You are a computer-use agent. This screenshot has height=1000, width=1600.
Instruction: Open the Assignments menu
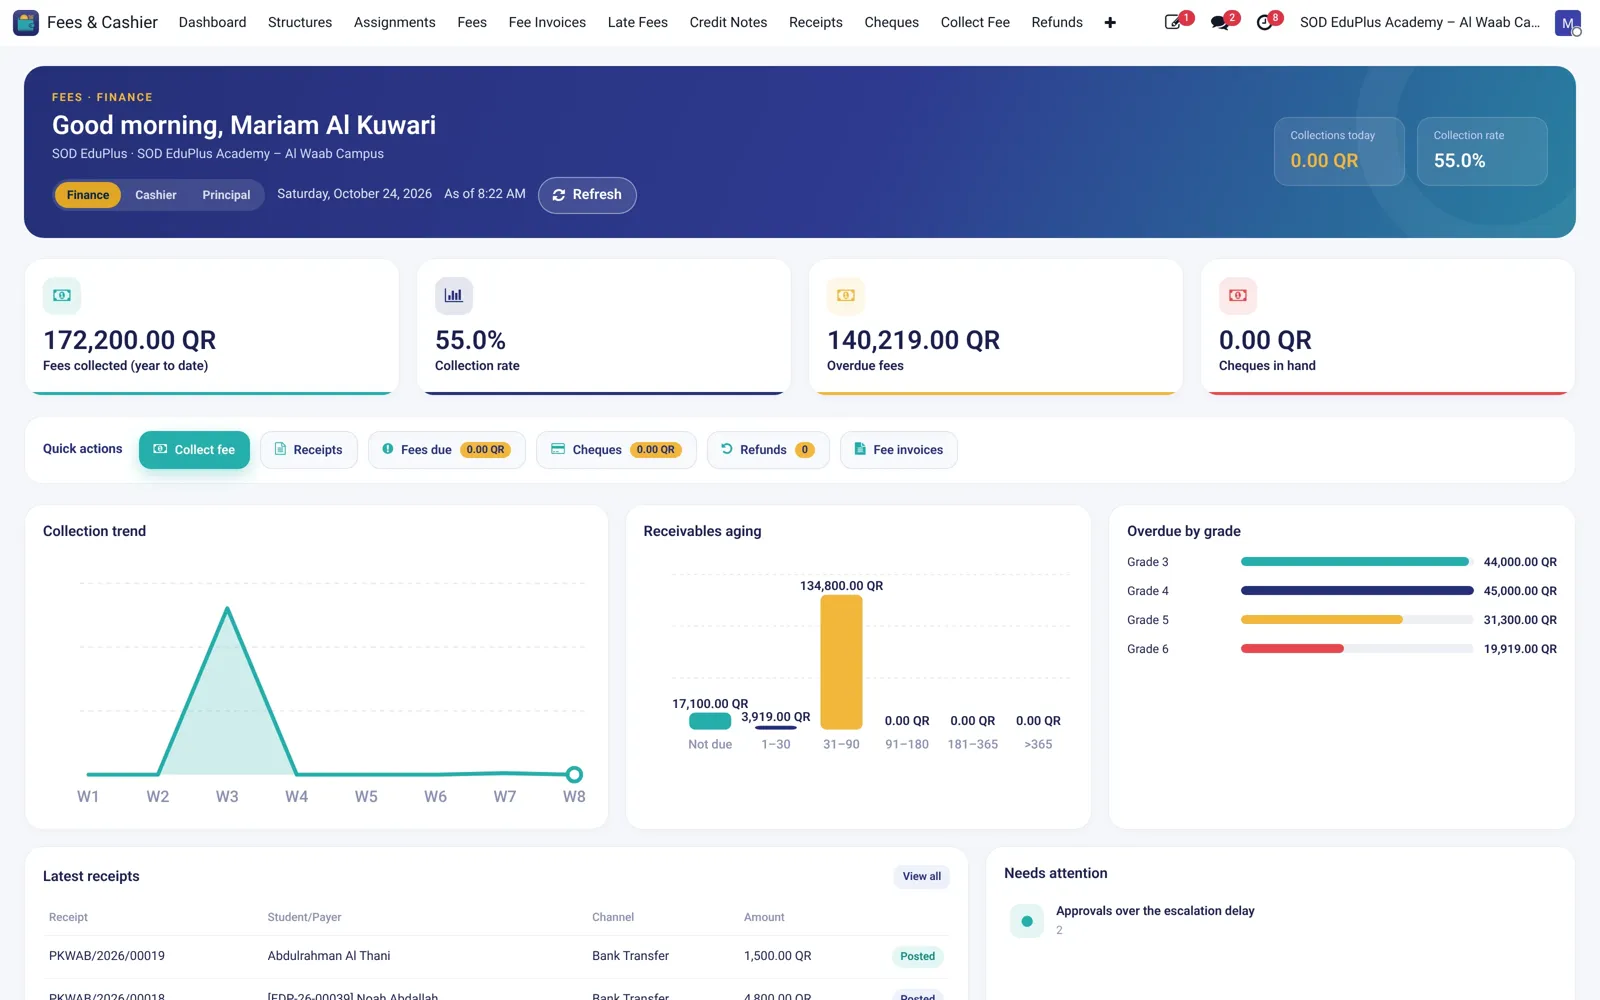[395, 22]
